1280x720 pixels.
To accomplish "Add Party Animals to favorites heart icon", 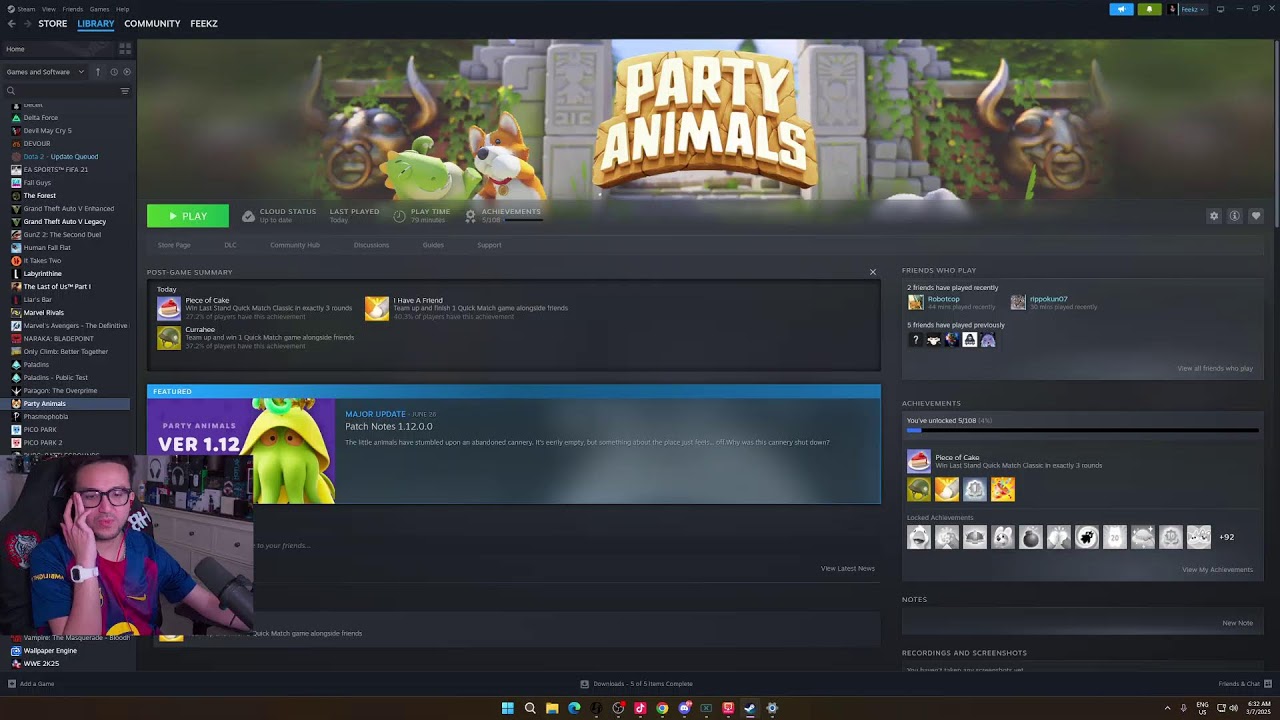I will (x=1256, y=216).
